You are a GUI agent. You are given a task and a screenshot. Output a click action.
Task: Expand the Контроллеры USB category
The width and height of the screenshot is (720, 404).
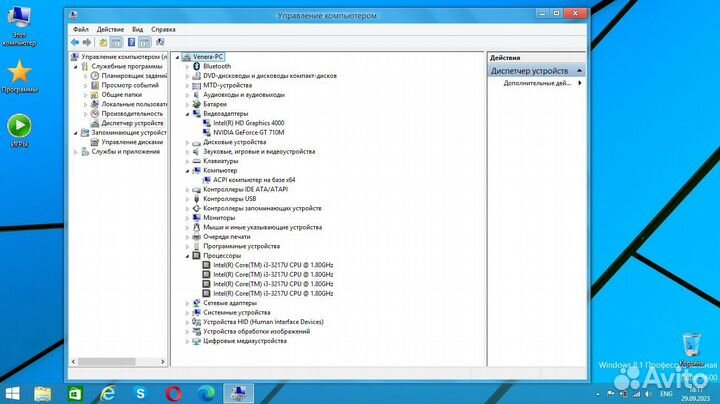point(187,199)
